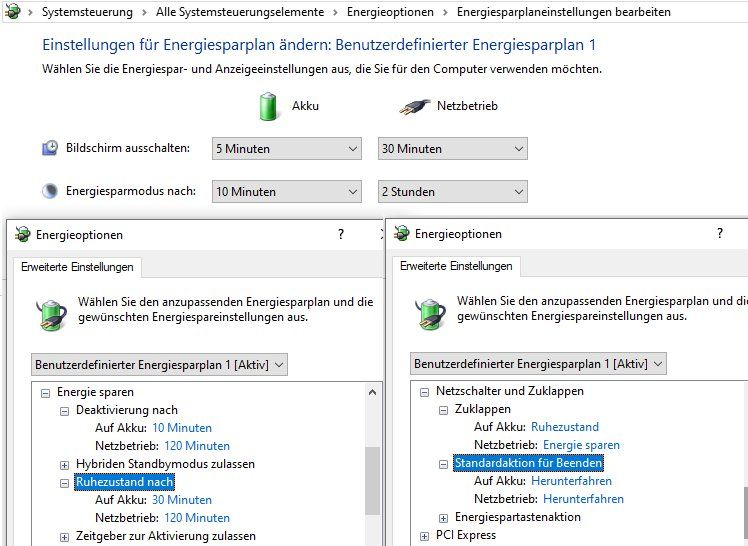
Task: Collapse the Deaktivierung nach node
Action: pos(64,412)
